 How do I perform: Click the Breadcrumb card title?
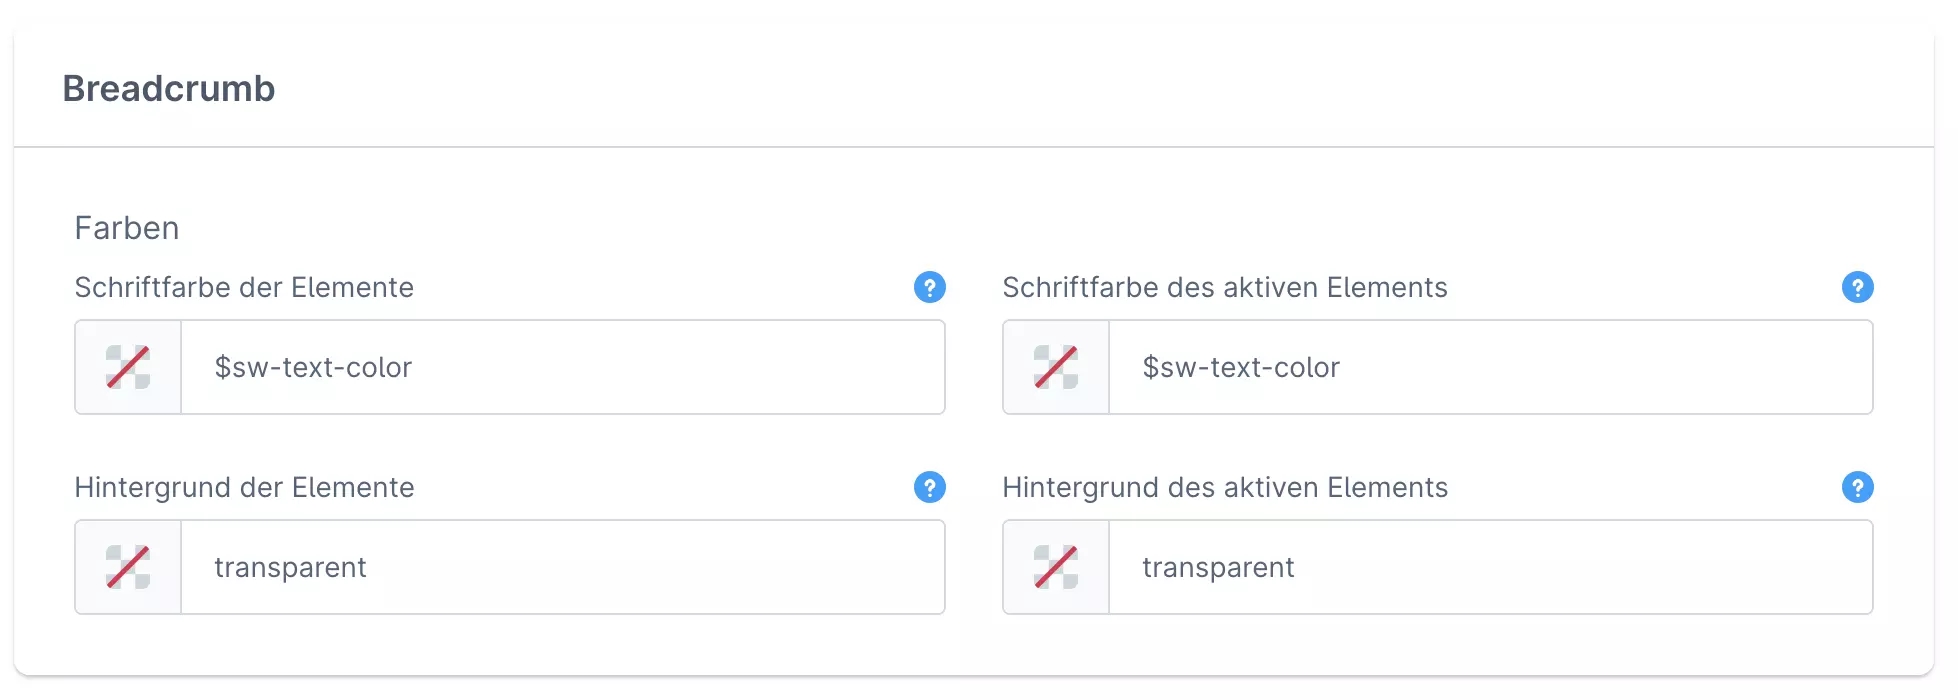(x=168, y=89)
